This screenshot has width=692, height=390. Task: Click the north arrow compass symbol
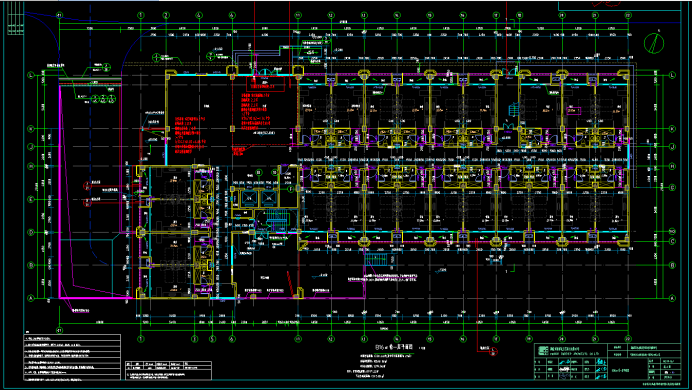tap(654, 43)
